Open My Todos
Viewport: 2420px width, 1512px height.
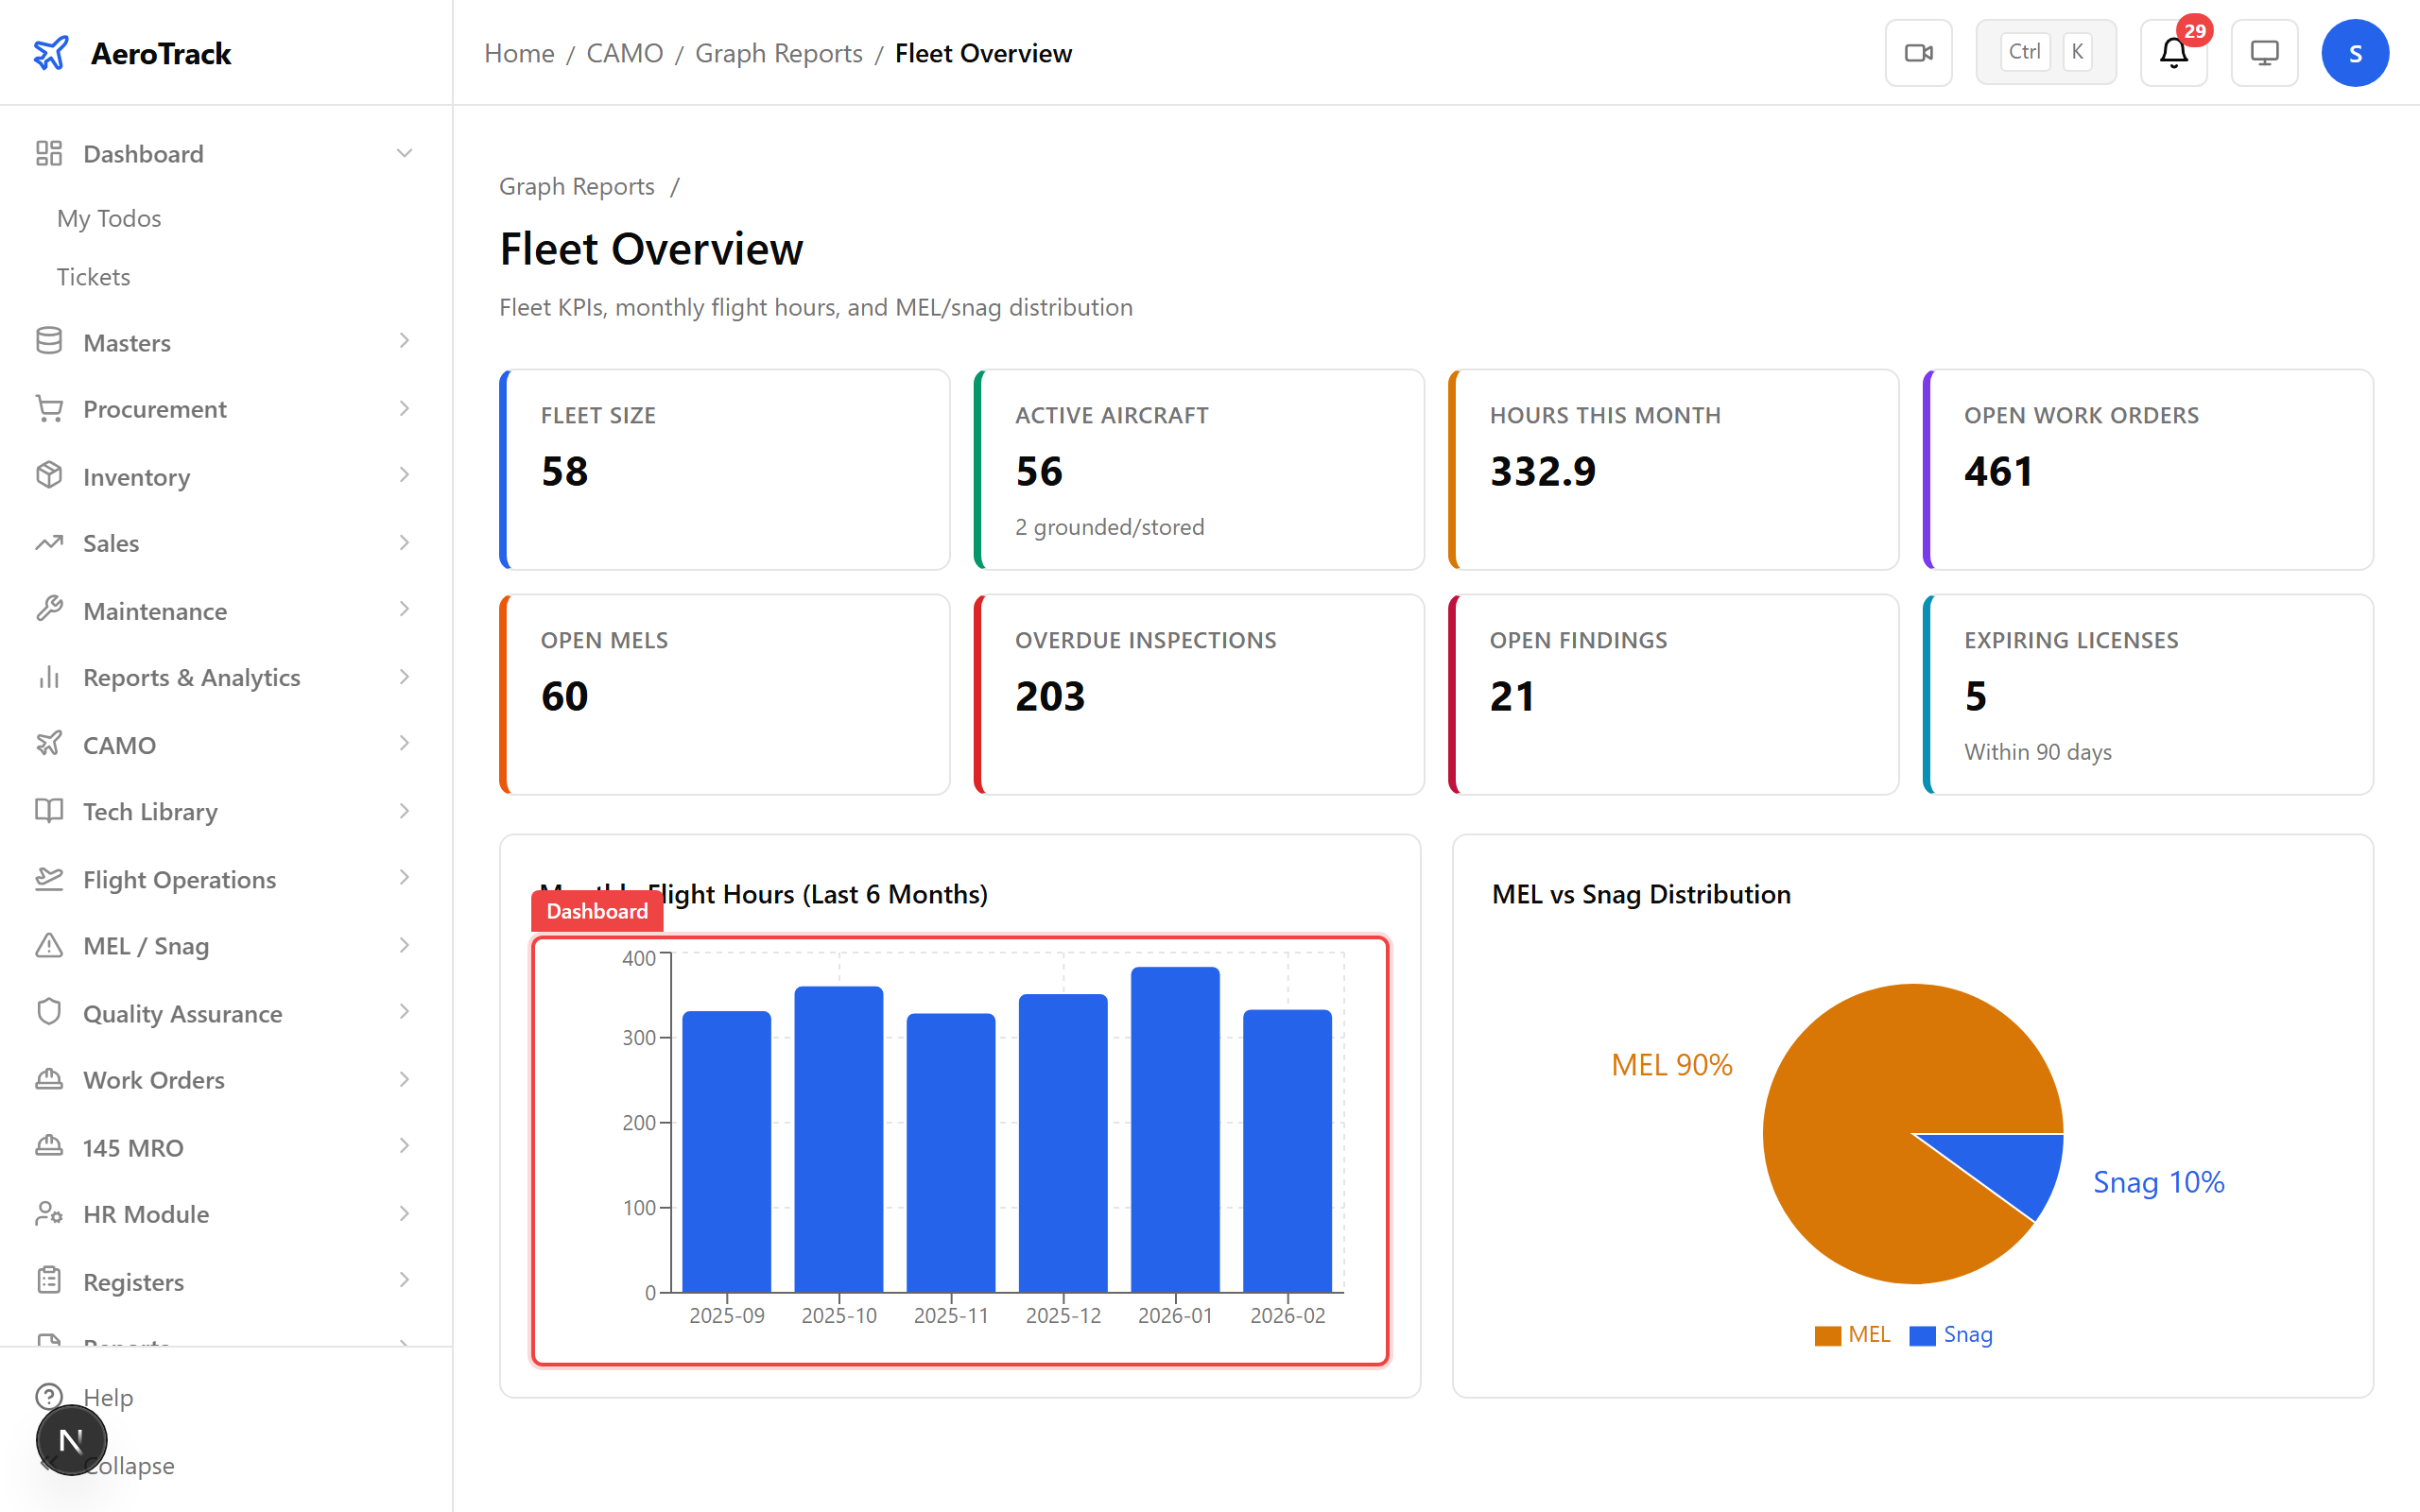tap(108, 218)
